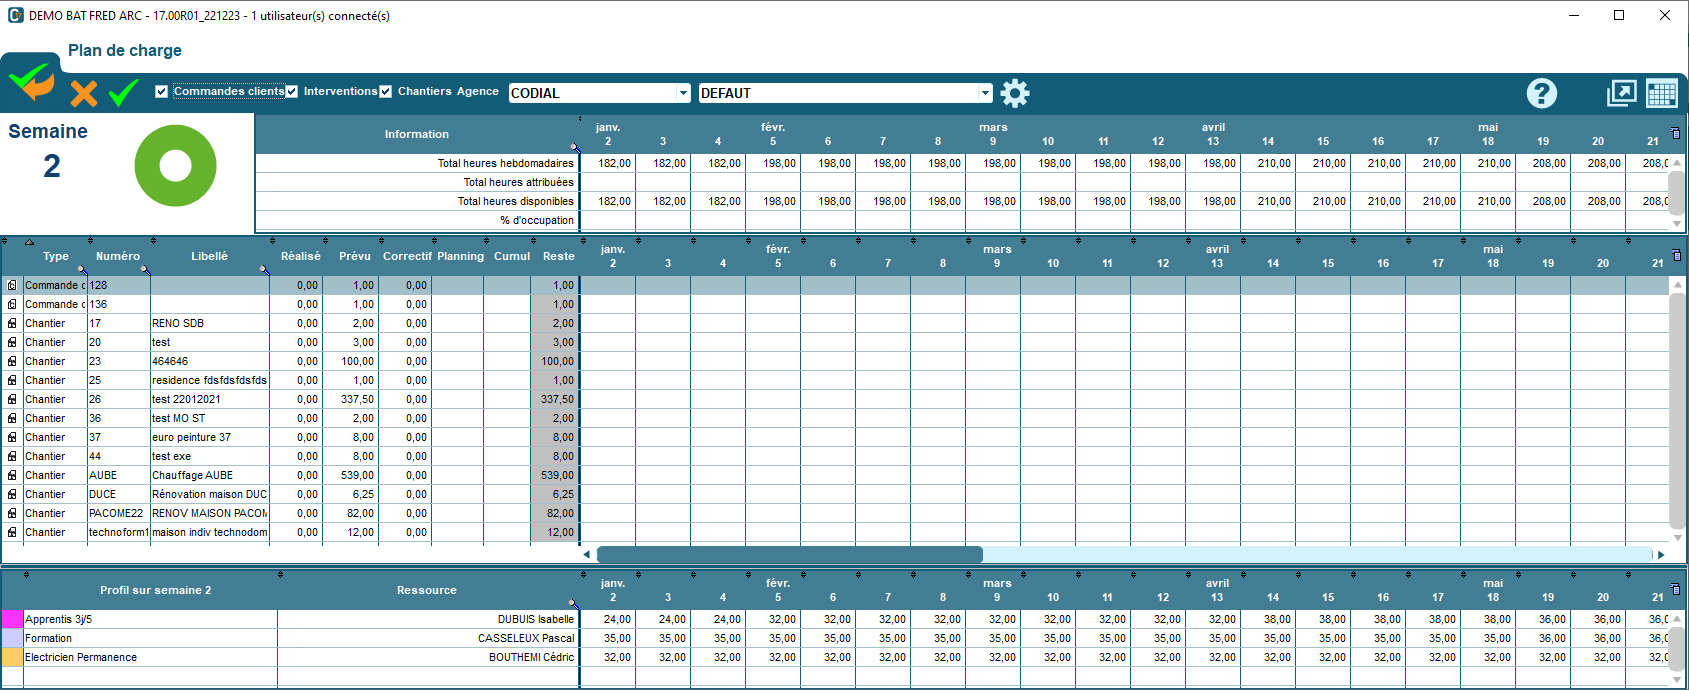
Task: Open help with the question mark icon
Action: tap(1541, 93)
